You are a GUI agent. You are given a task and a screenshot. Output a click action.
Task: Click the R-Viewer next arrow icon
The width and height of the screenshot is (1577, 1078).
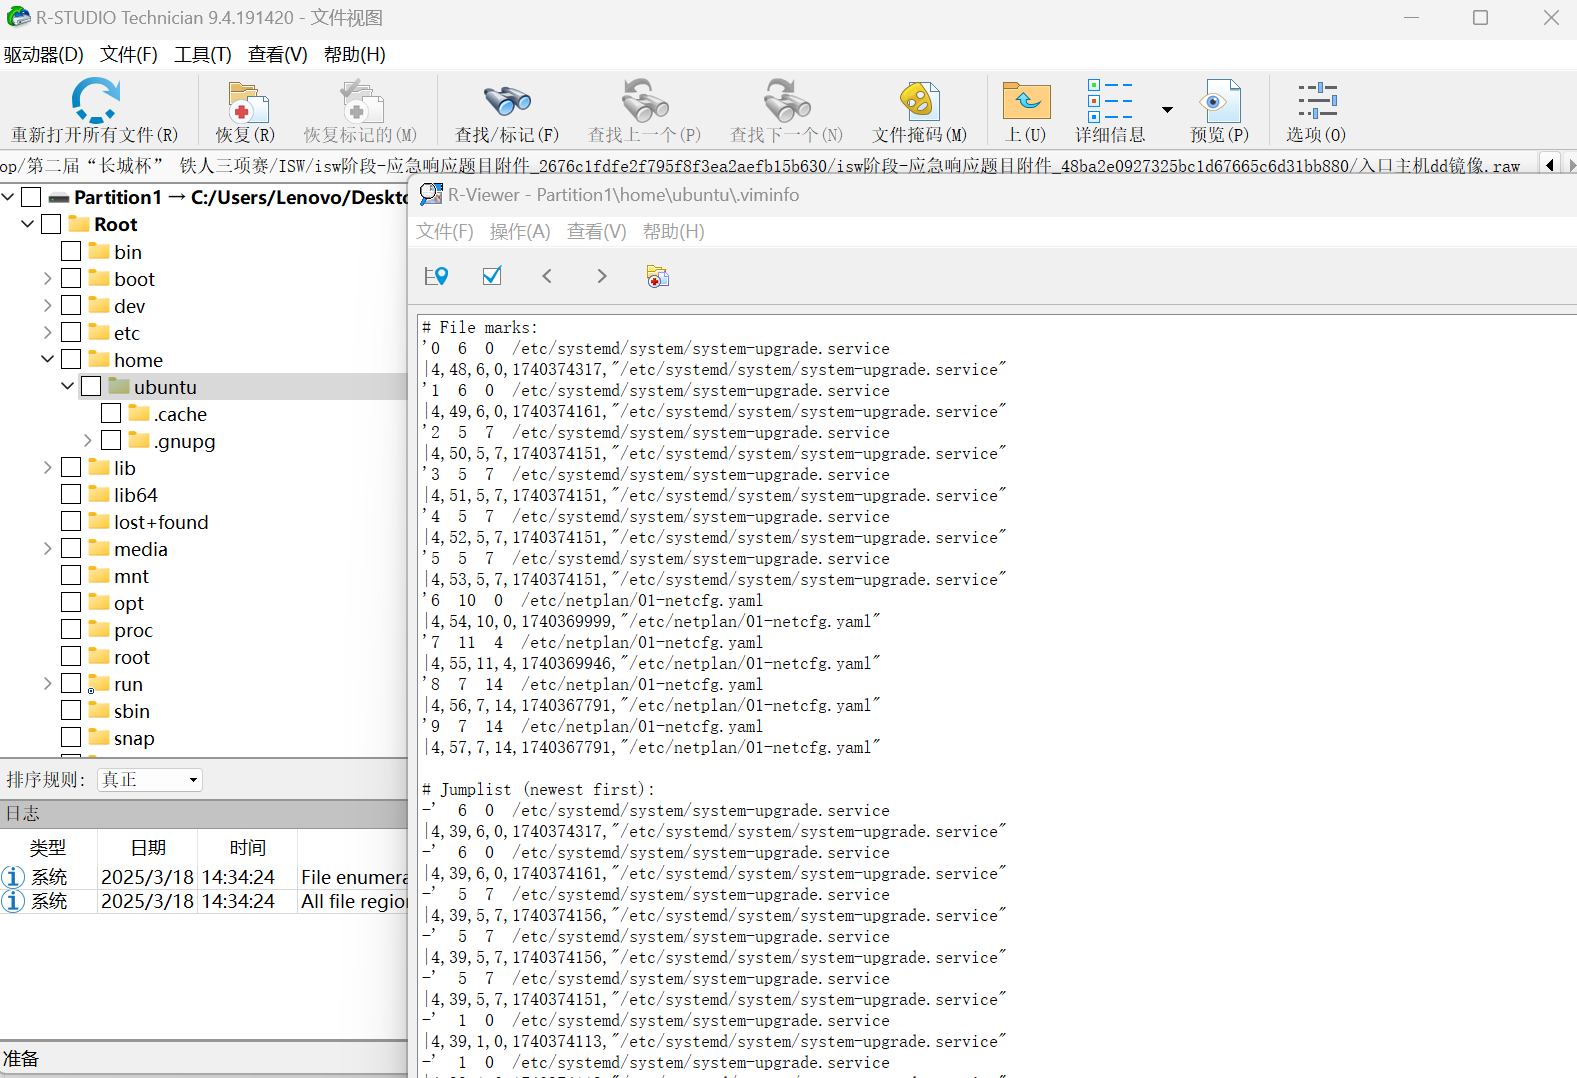point(601,276)
